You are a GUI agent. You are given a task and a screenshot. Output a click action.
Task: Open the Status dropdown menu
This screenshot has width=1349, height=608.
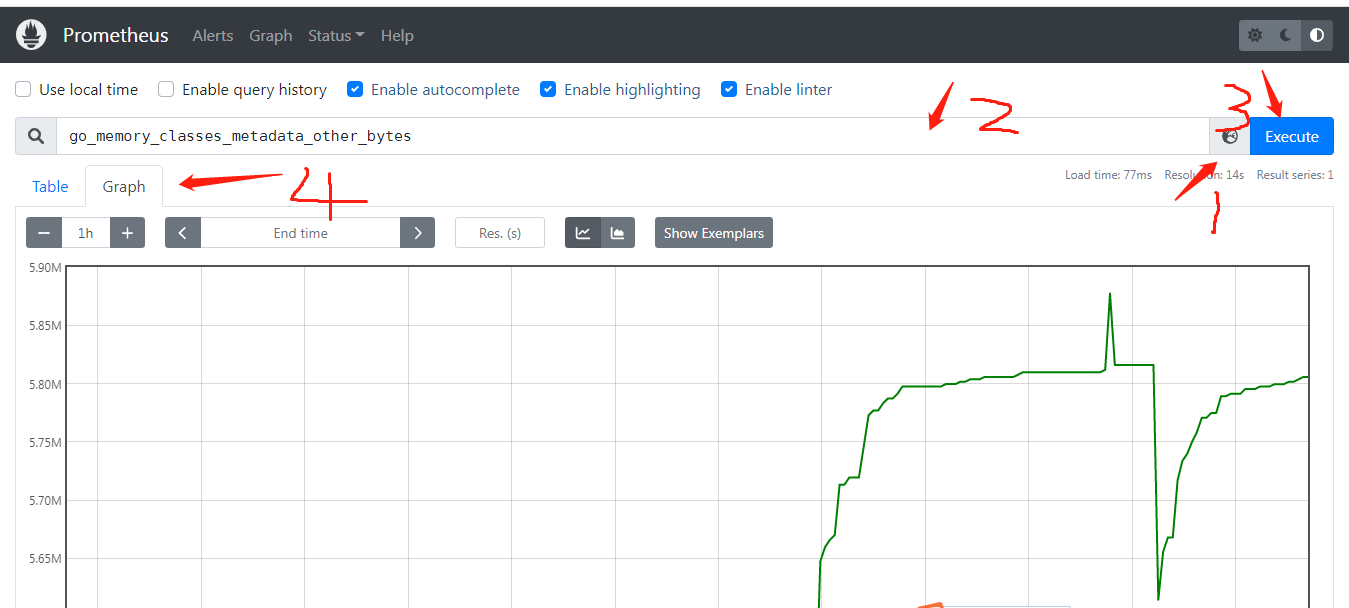tap(336, 35)
